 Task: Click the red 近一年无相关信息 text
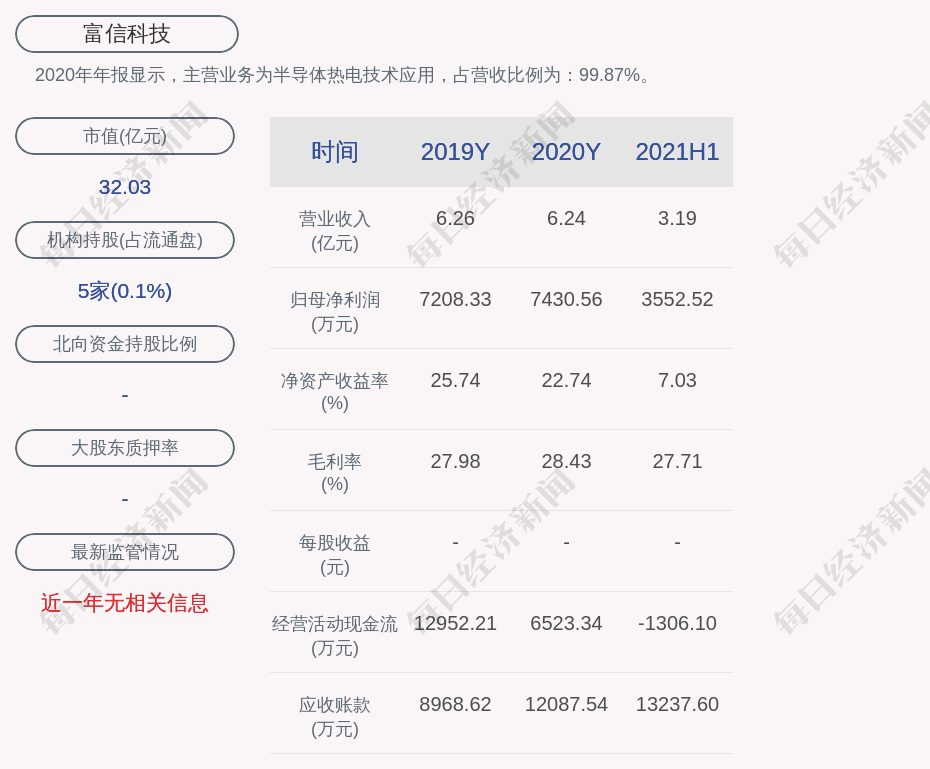click(125, 603)
